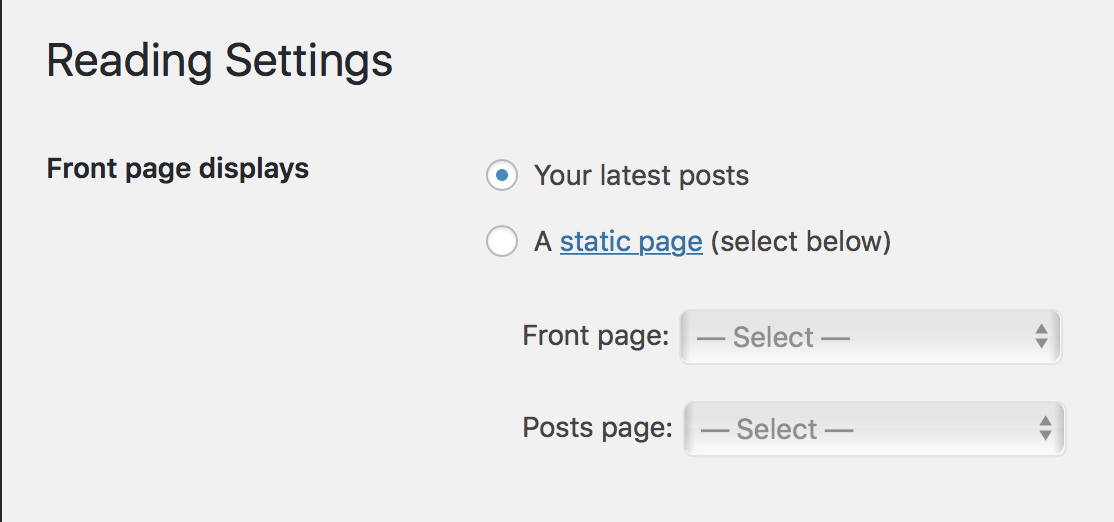Click the down arrow in Front page select
Screen dimensions: 1114x522
pyautogui.click(x=1041, y=345)
